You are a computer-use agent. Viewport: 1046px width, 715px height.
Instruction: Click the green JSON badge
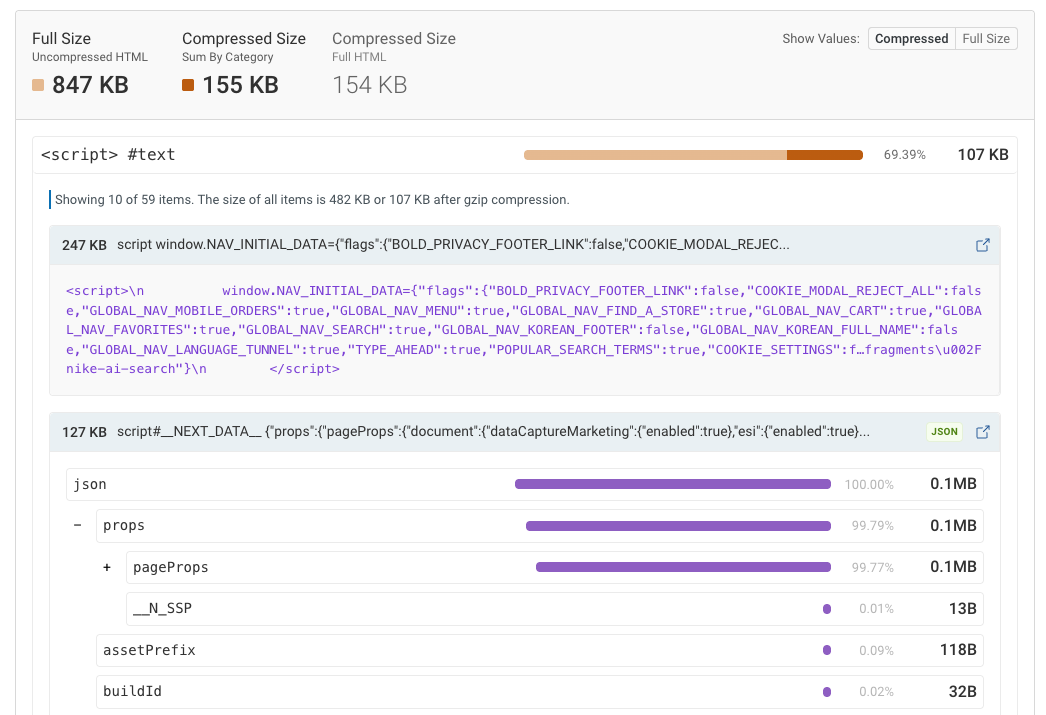coord(944,431)
